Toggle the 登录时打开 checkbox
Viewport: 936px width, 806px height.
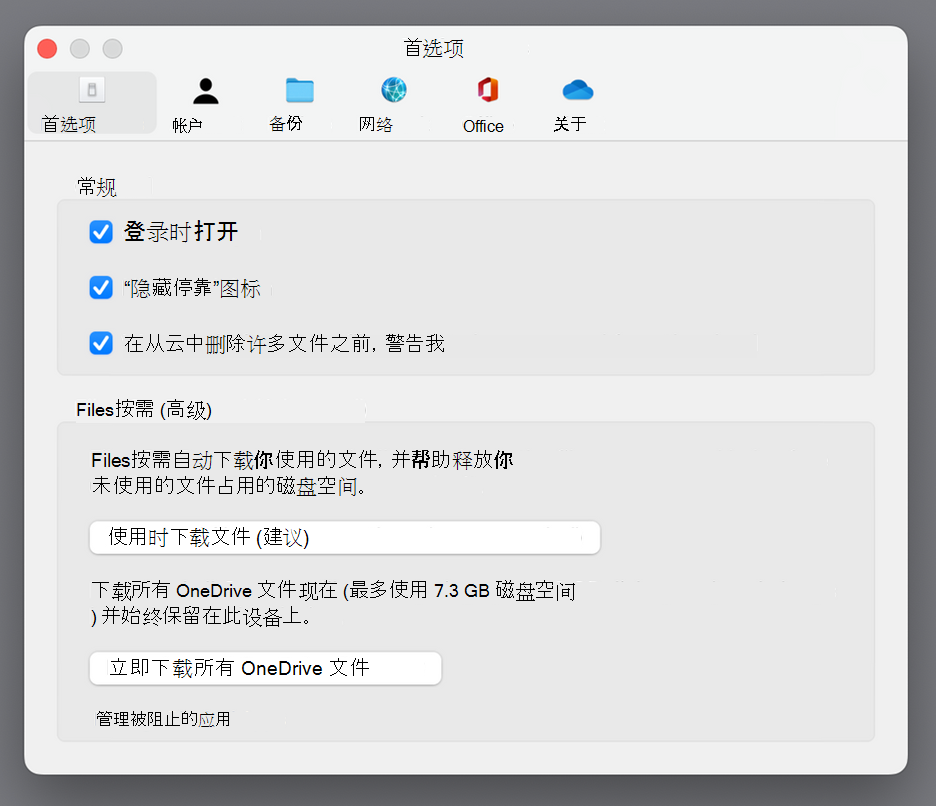tap(101, 232)
